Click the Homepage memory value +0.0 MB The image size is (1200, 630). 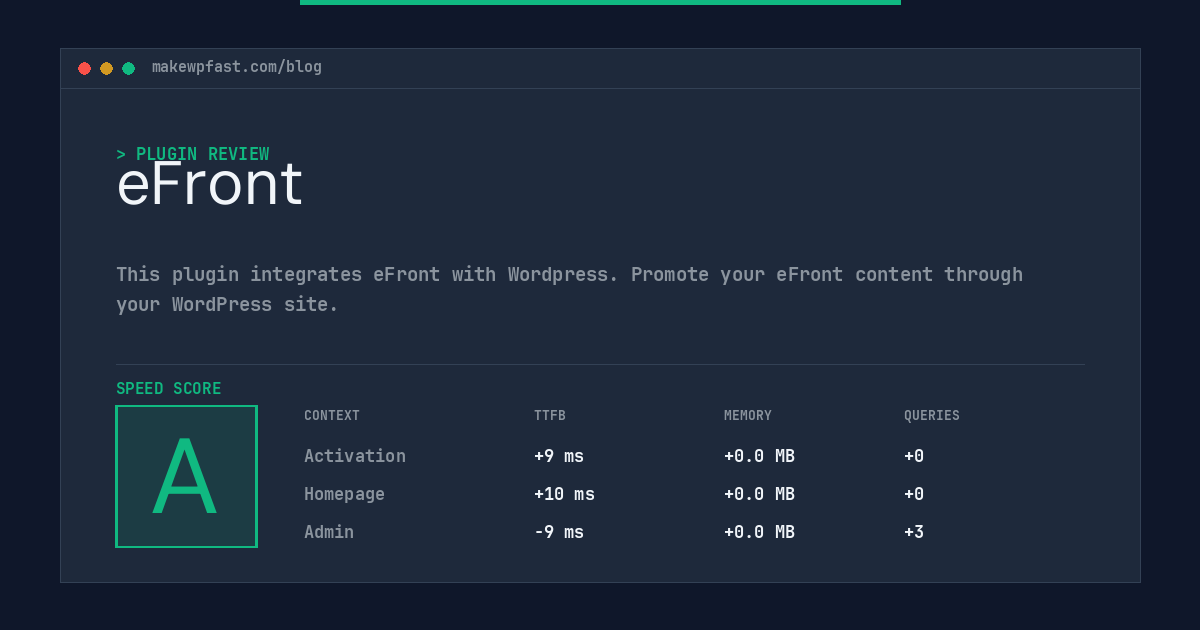coord(759,494)
